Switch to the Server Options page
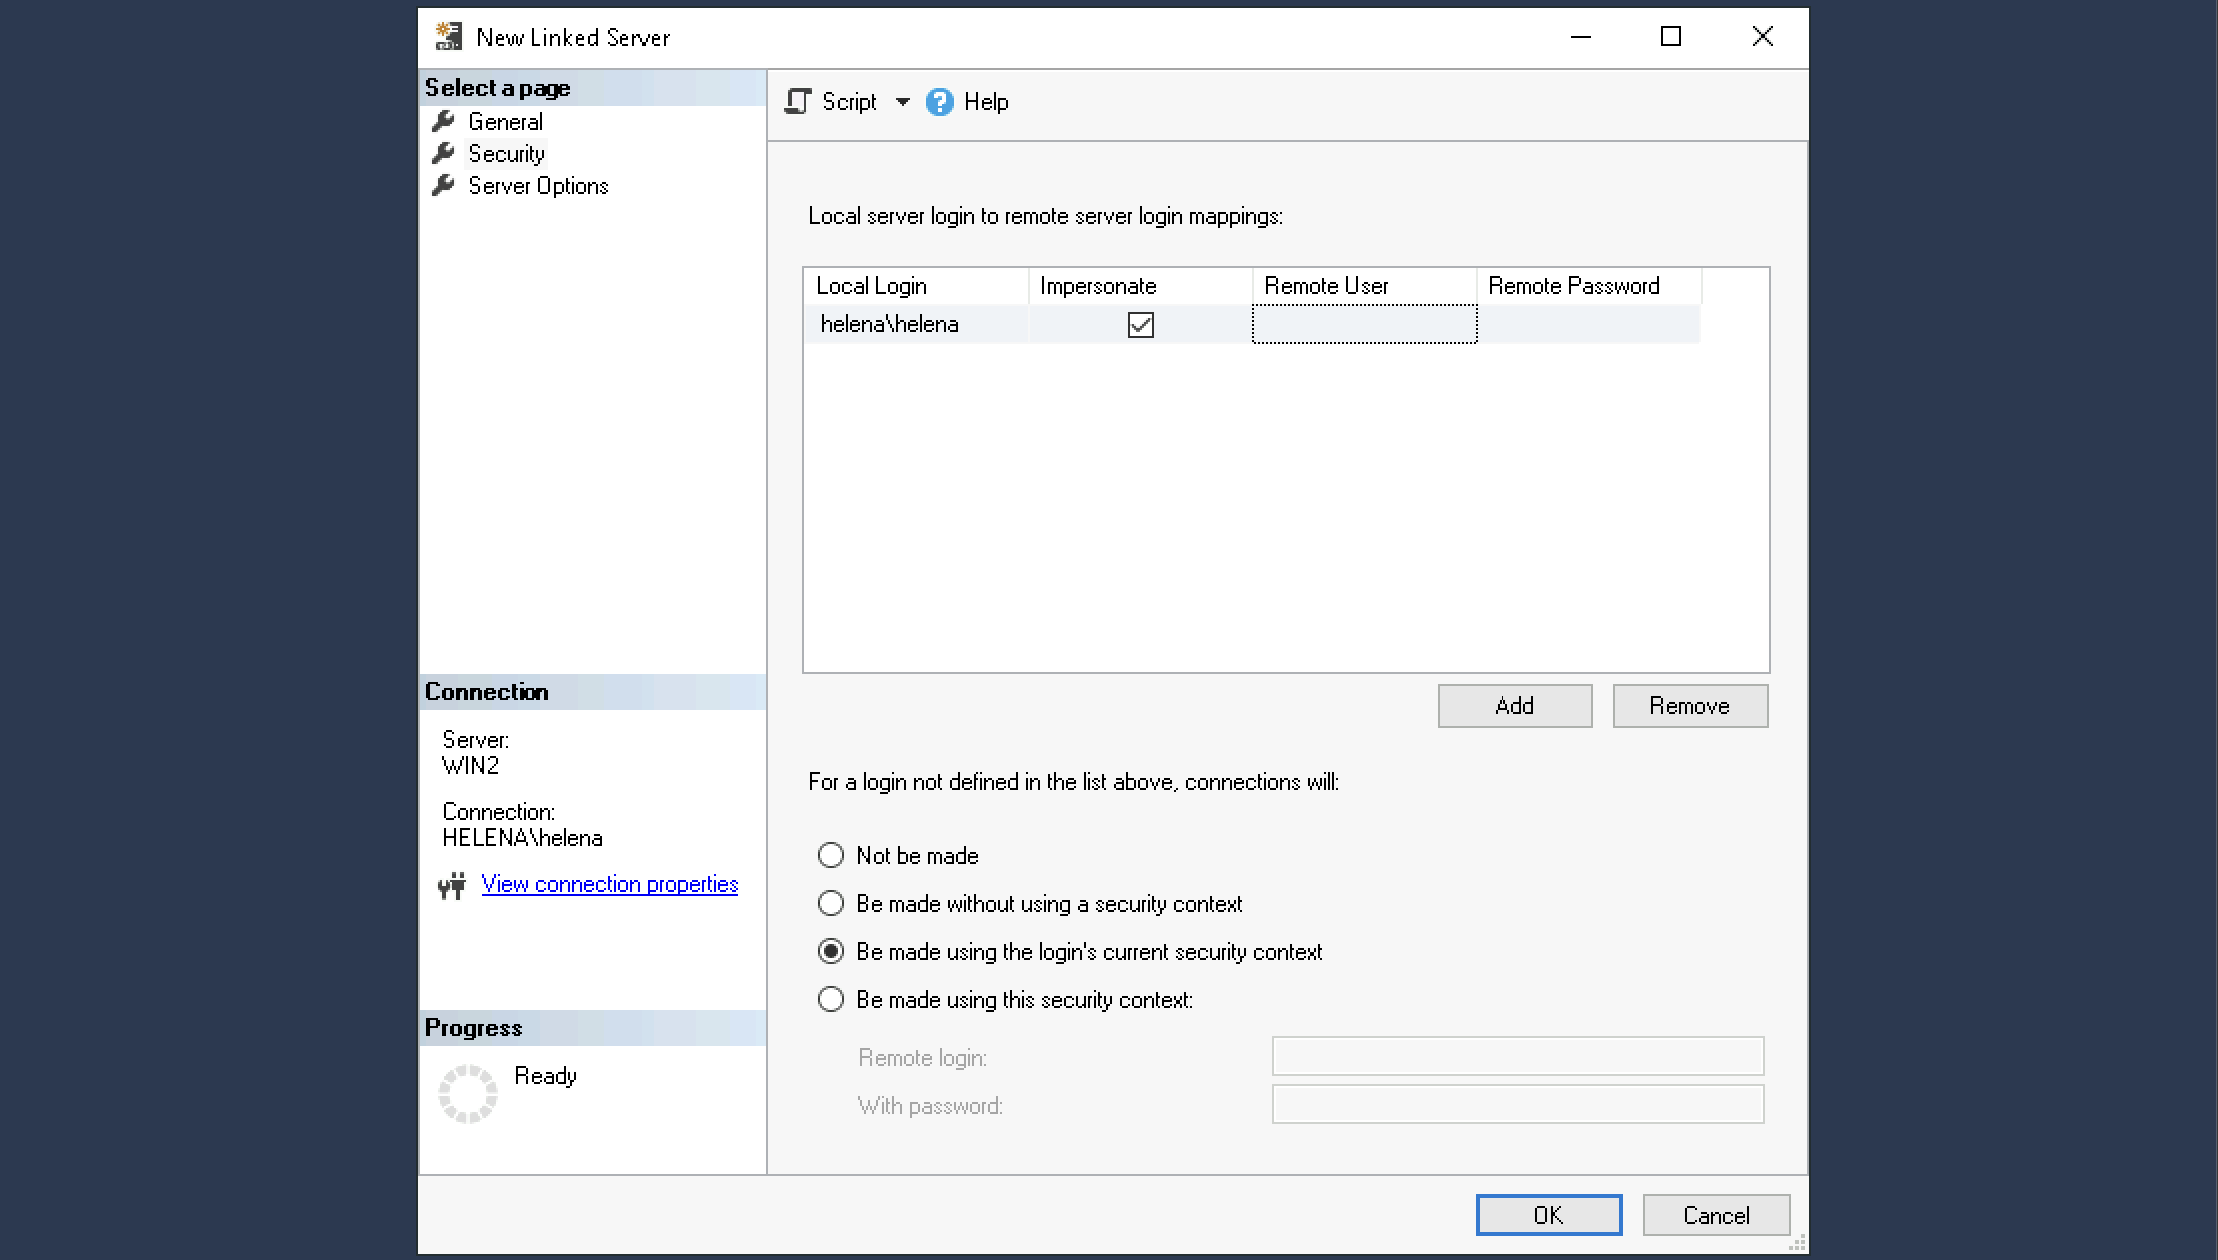 [538, 186]
